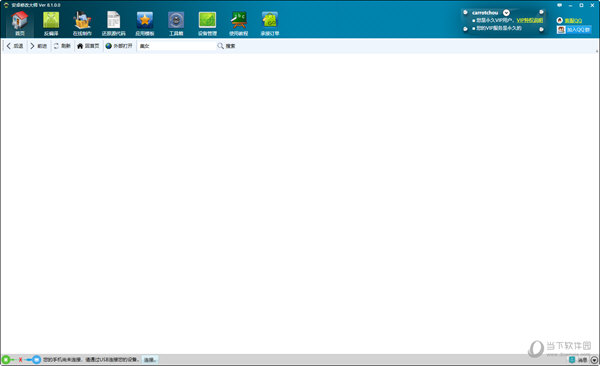Click the green phone status icon
The image size is (600, 366).
[x=6, y=360]
